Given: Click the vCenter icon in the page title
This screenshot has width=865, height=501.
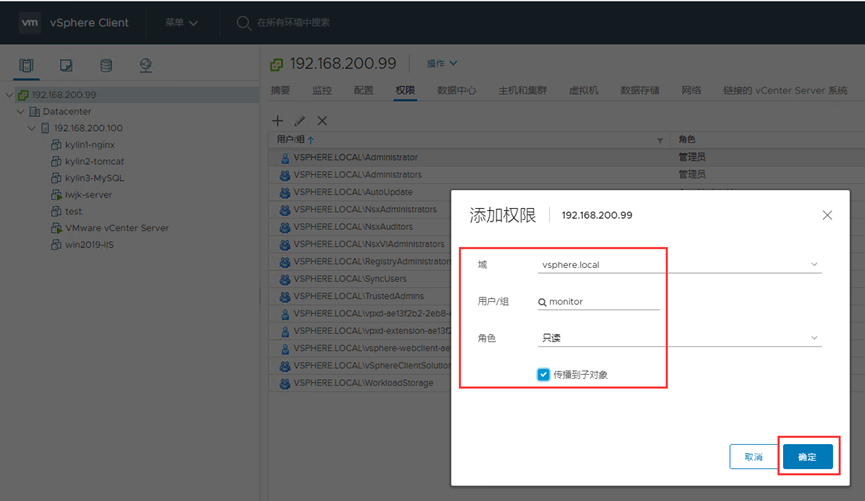Looking at the screenshot, I should point(276,65).
